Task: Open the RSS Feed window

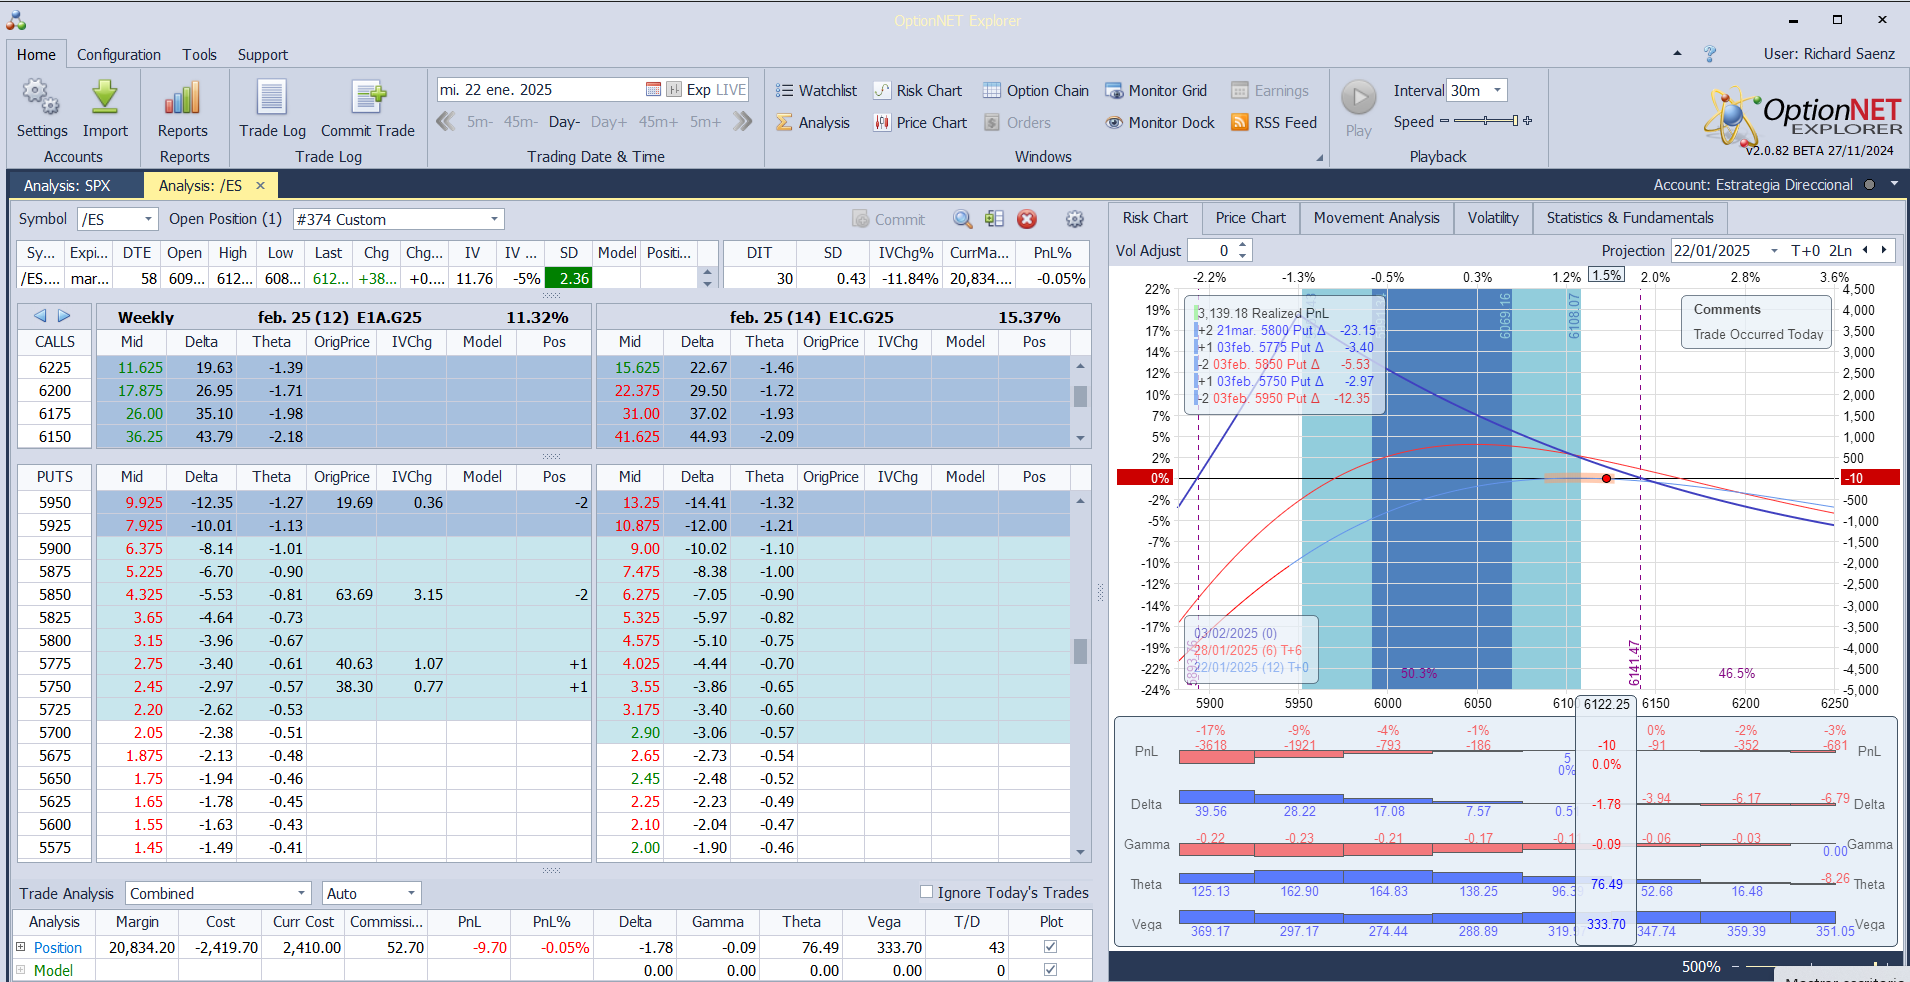Action: [1274, 123]
